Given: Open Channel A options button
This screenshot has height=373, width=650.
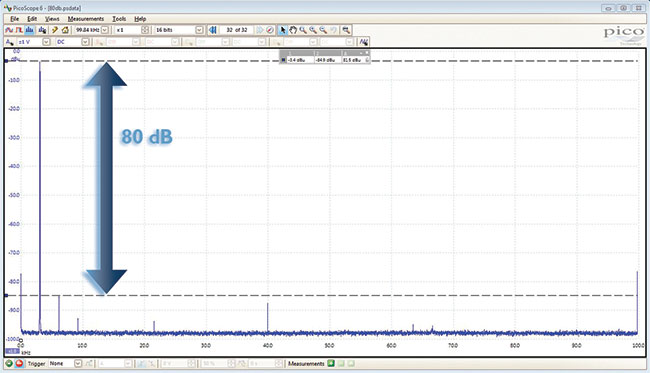Looking at the screenshot, I should coord(9,42).
